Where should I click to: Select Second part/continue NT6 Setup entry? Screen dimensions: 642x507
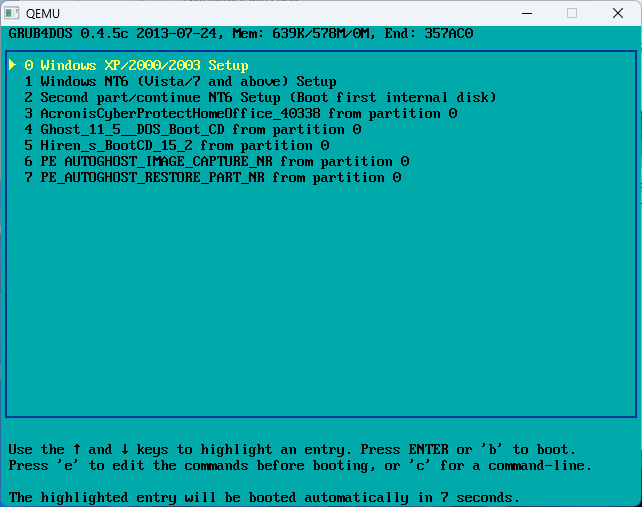click(x=260, y=97)
